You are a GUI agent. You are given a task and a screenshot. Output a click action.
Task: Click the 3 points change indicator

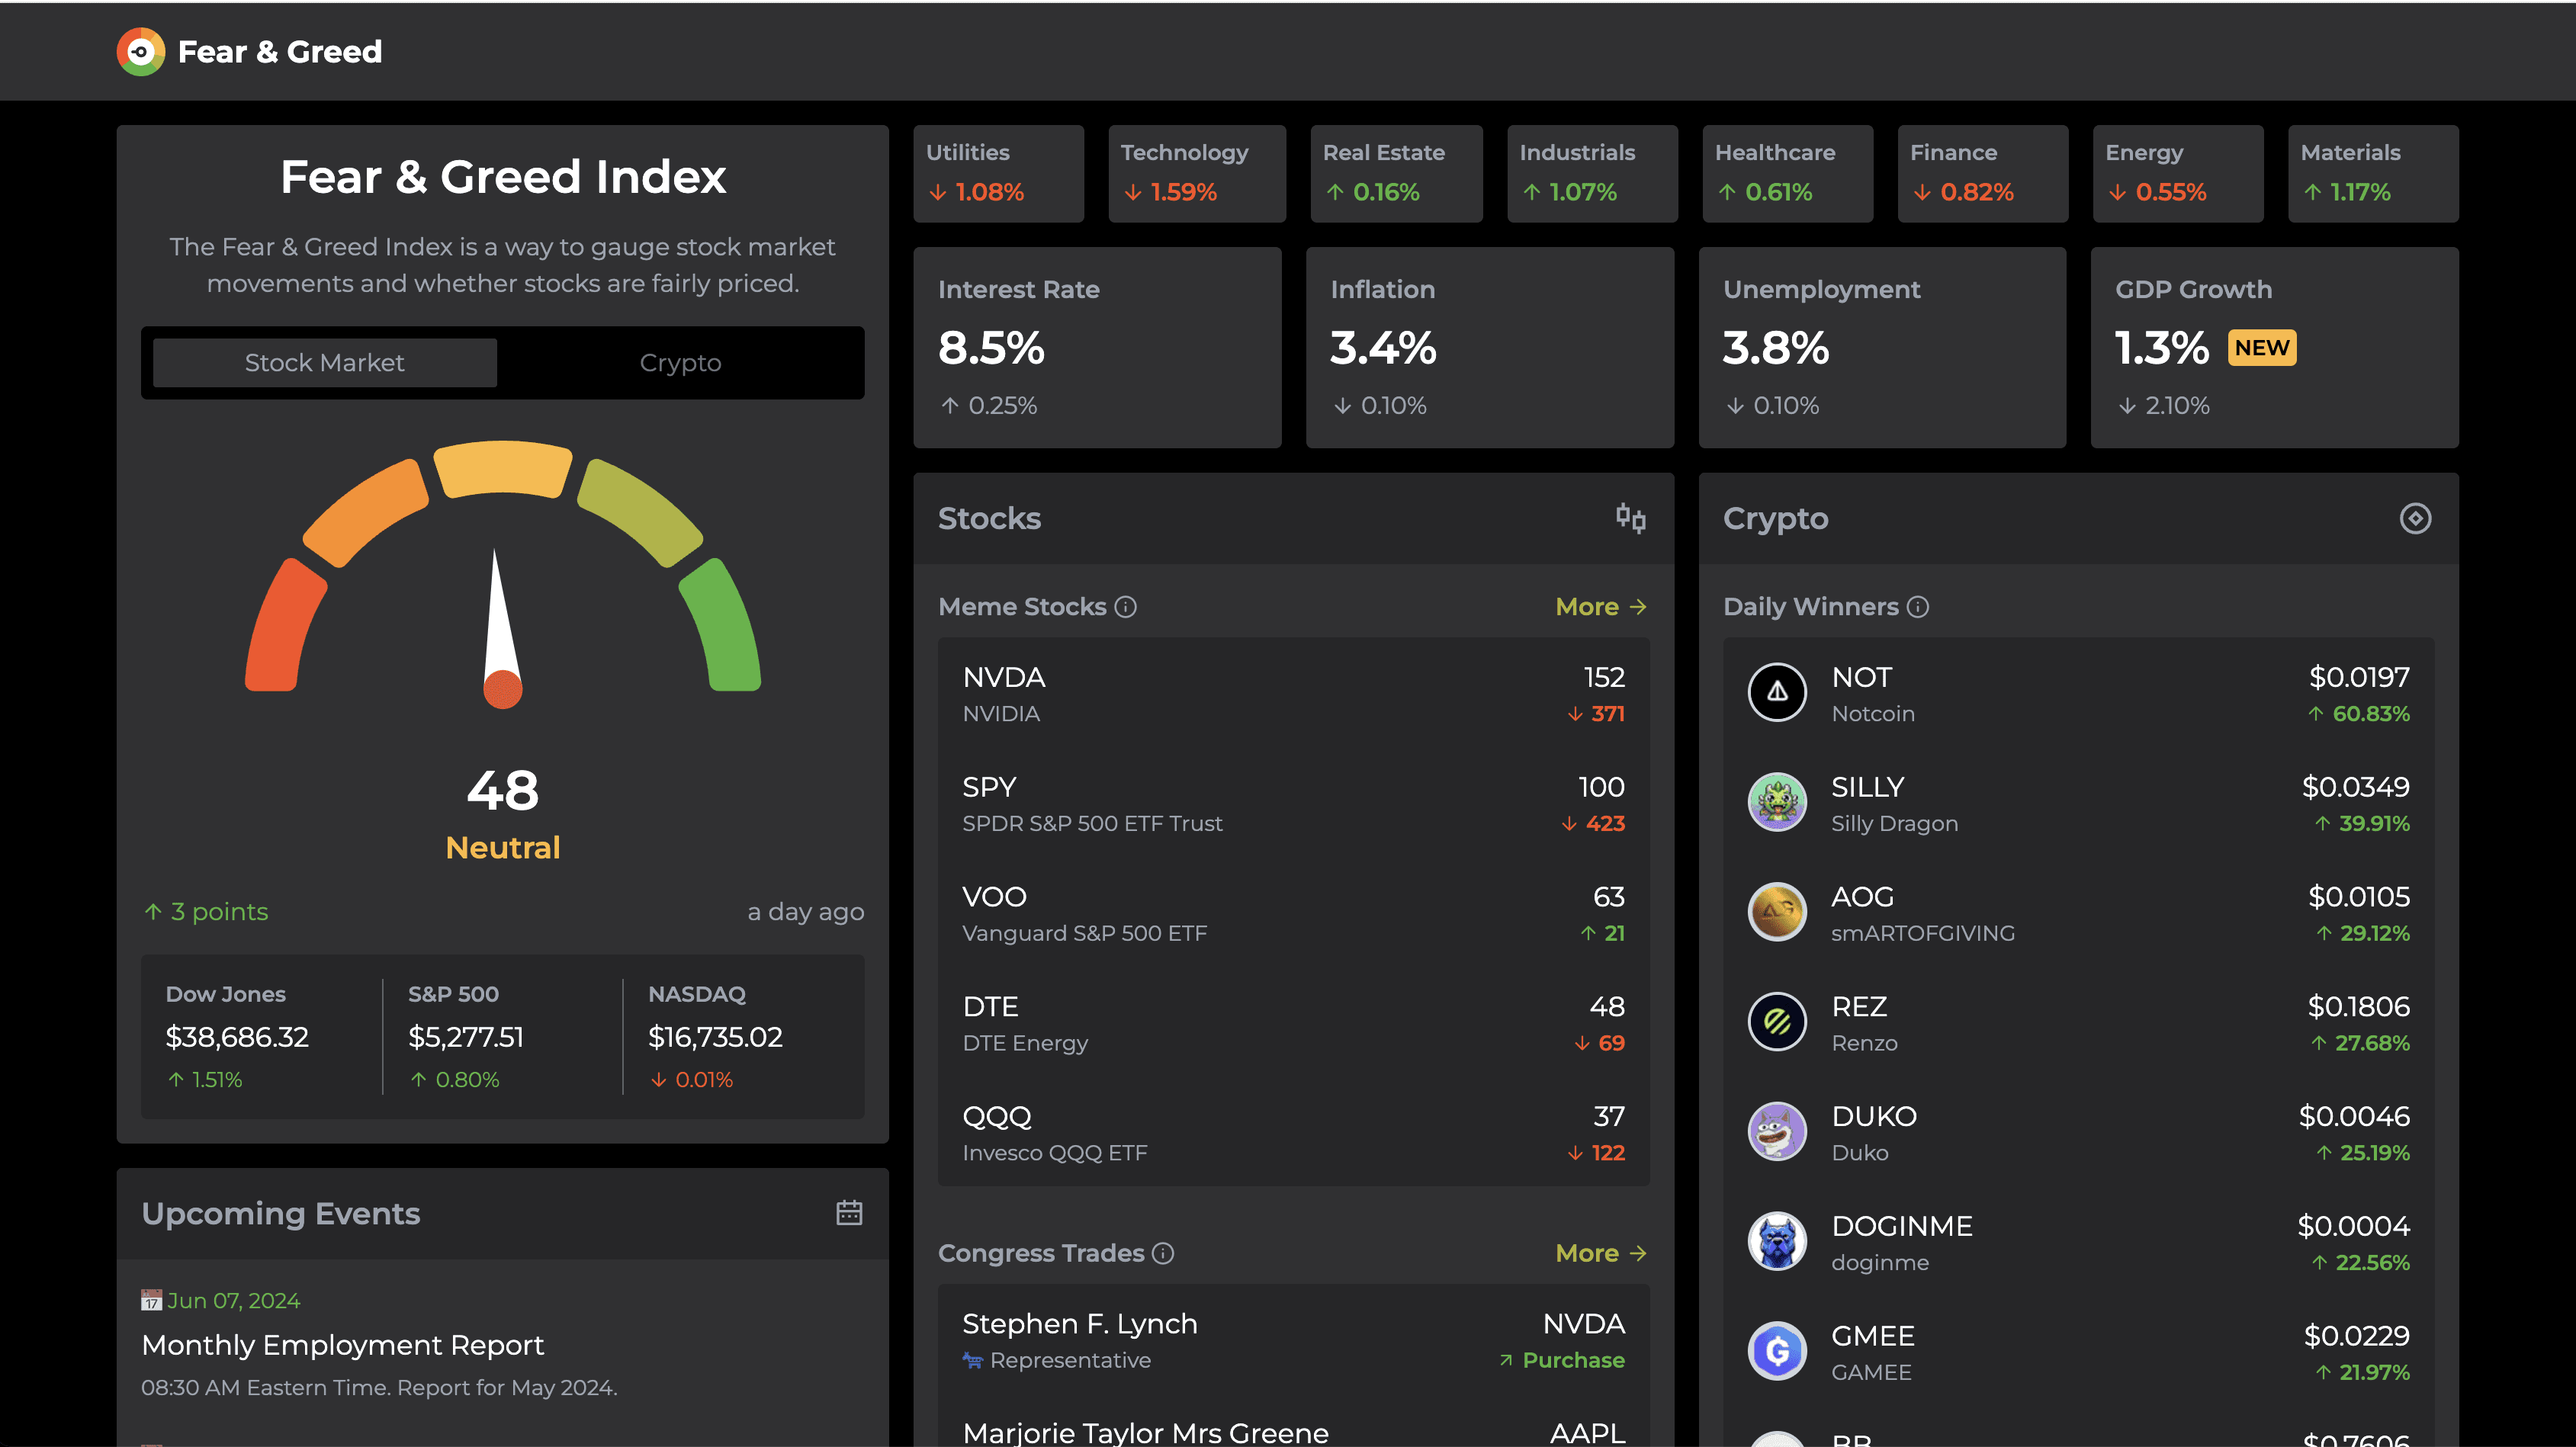tap(206, 912)
